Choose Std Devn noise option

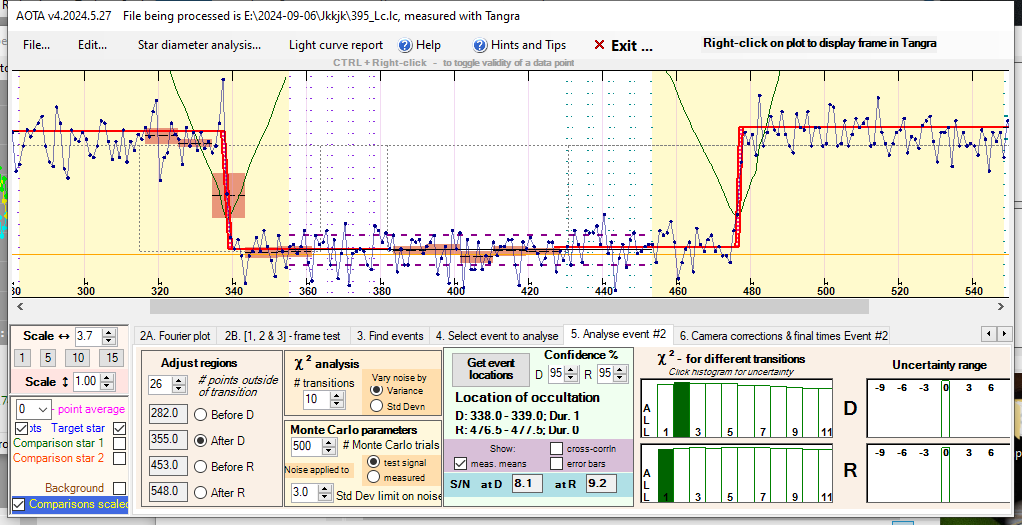375,406
